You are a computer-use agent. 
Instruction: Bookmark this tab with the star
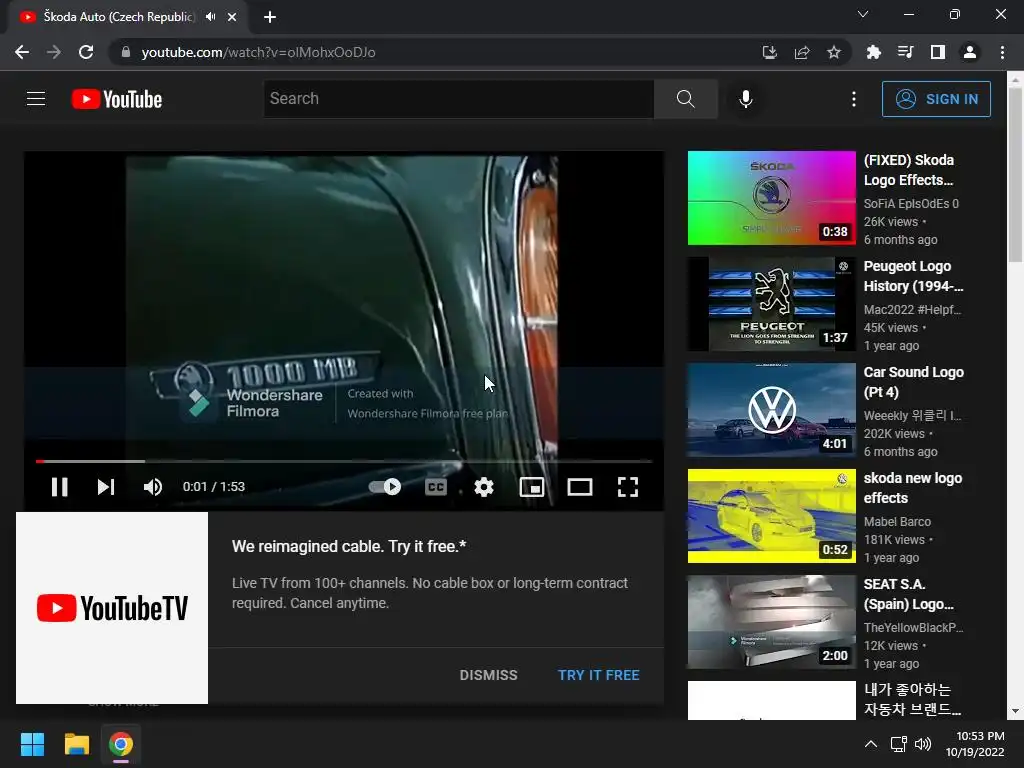coord(833,52)
